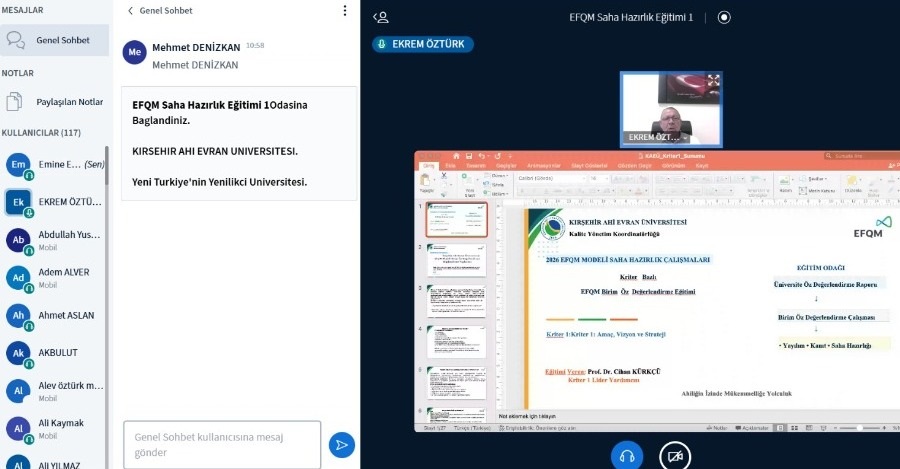Open the font size 16 dropdown
Image resolution: width=900 pixels, height=469 pixels.
[599, 179]
